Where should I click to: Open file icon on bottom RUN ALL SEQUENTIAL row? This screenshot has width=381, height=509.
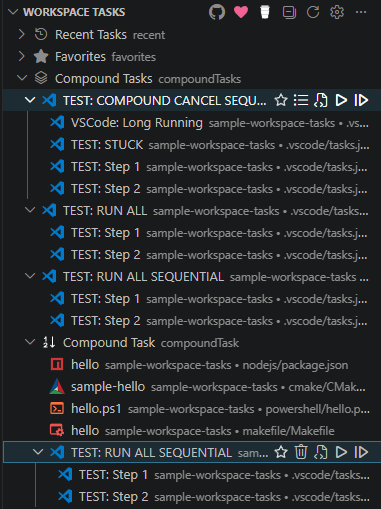click(321, 452)
